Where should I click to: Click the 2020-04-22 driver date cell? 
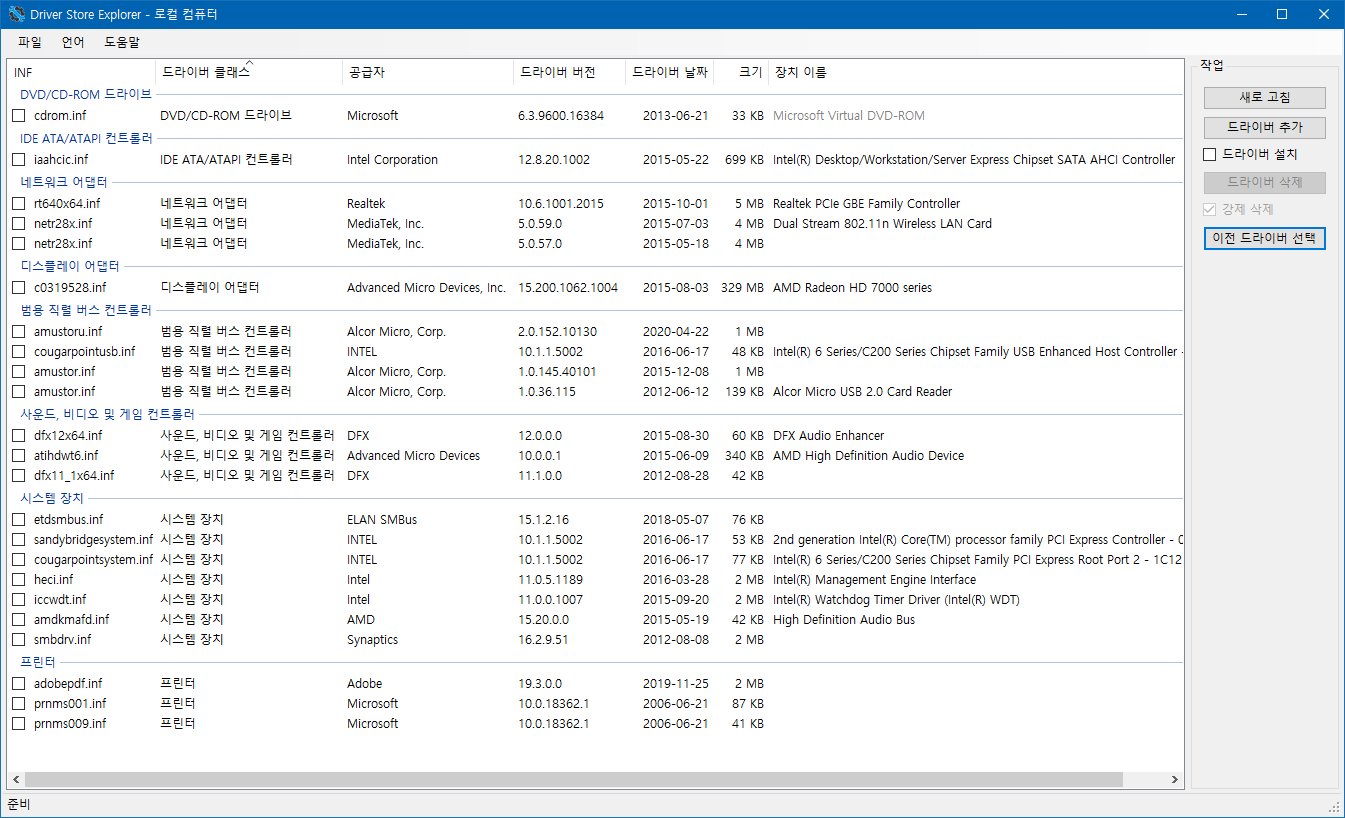(x=675, y=332)
